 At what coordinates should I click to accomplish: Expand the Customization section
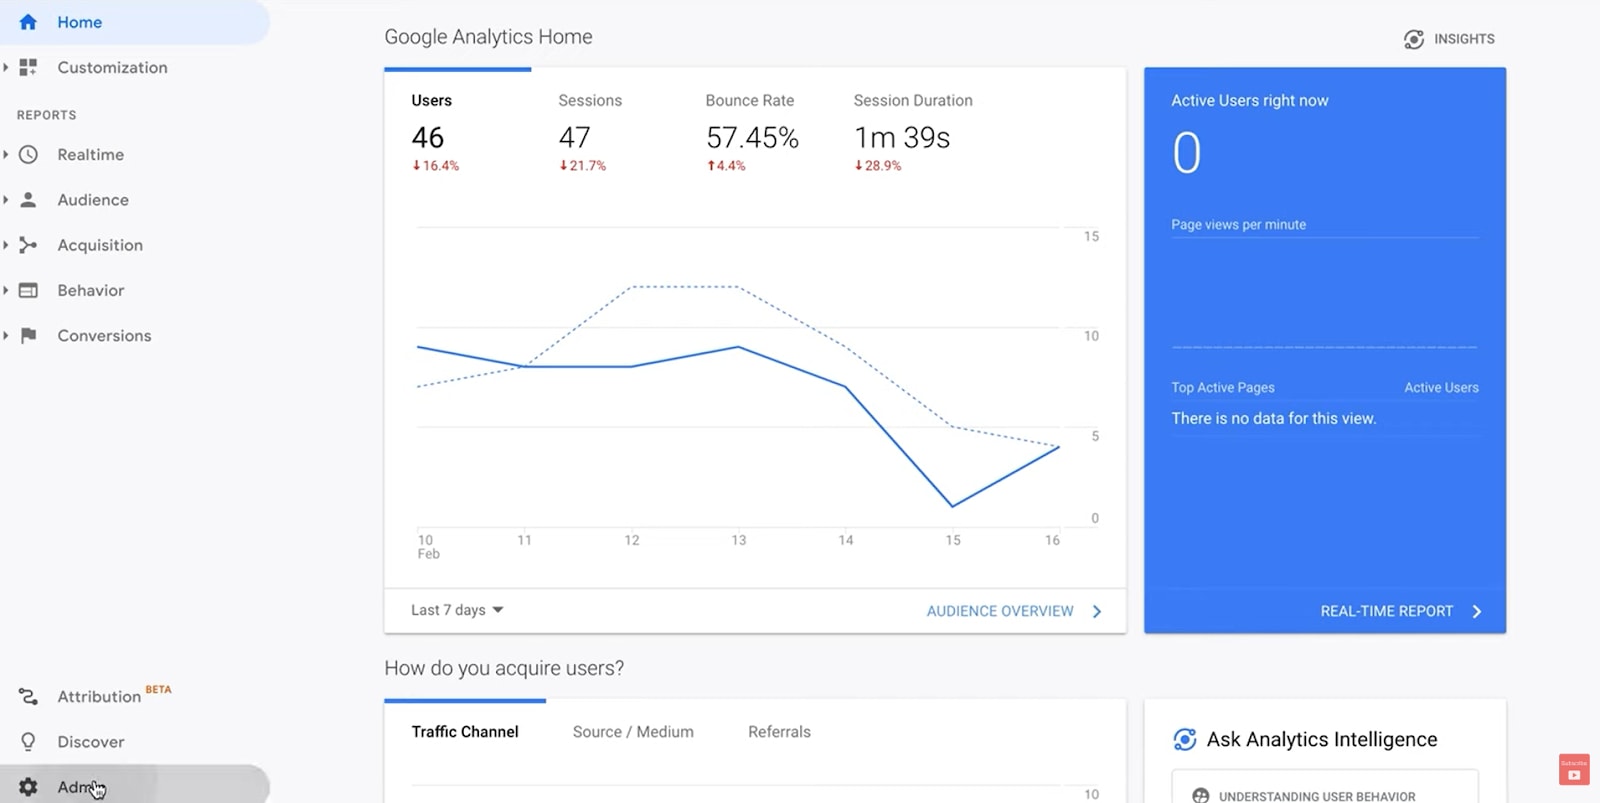coord(6,67)
